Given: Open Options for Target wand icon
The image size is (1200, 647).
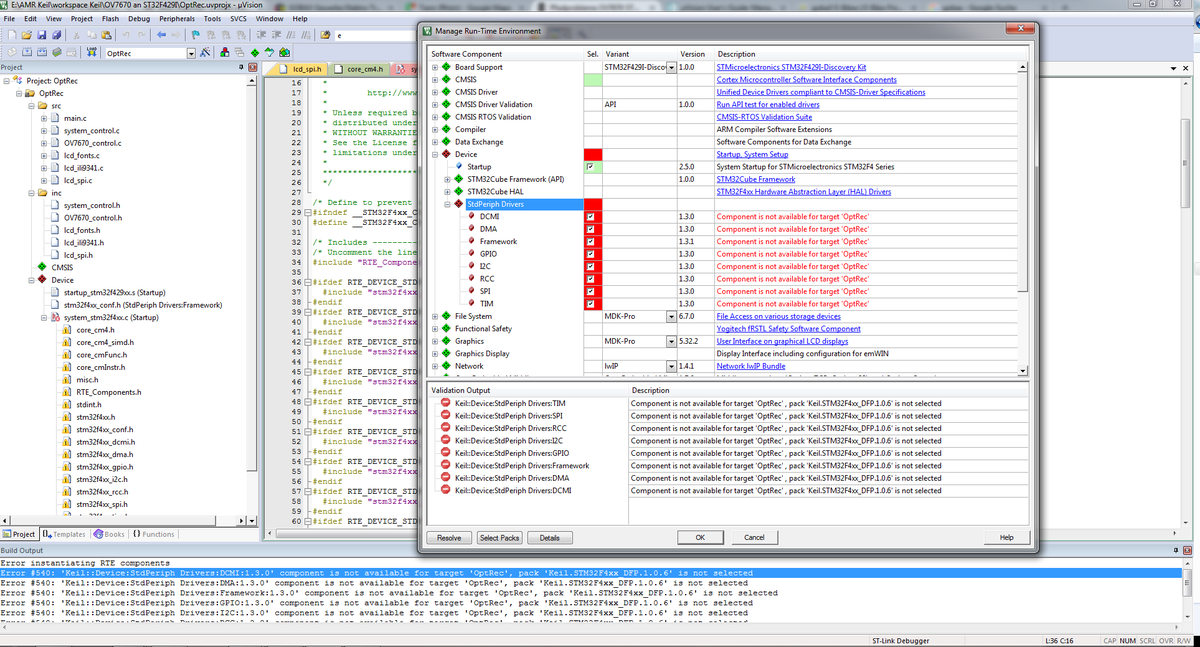Looking at the screenshot, I should 205,53.
